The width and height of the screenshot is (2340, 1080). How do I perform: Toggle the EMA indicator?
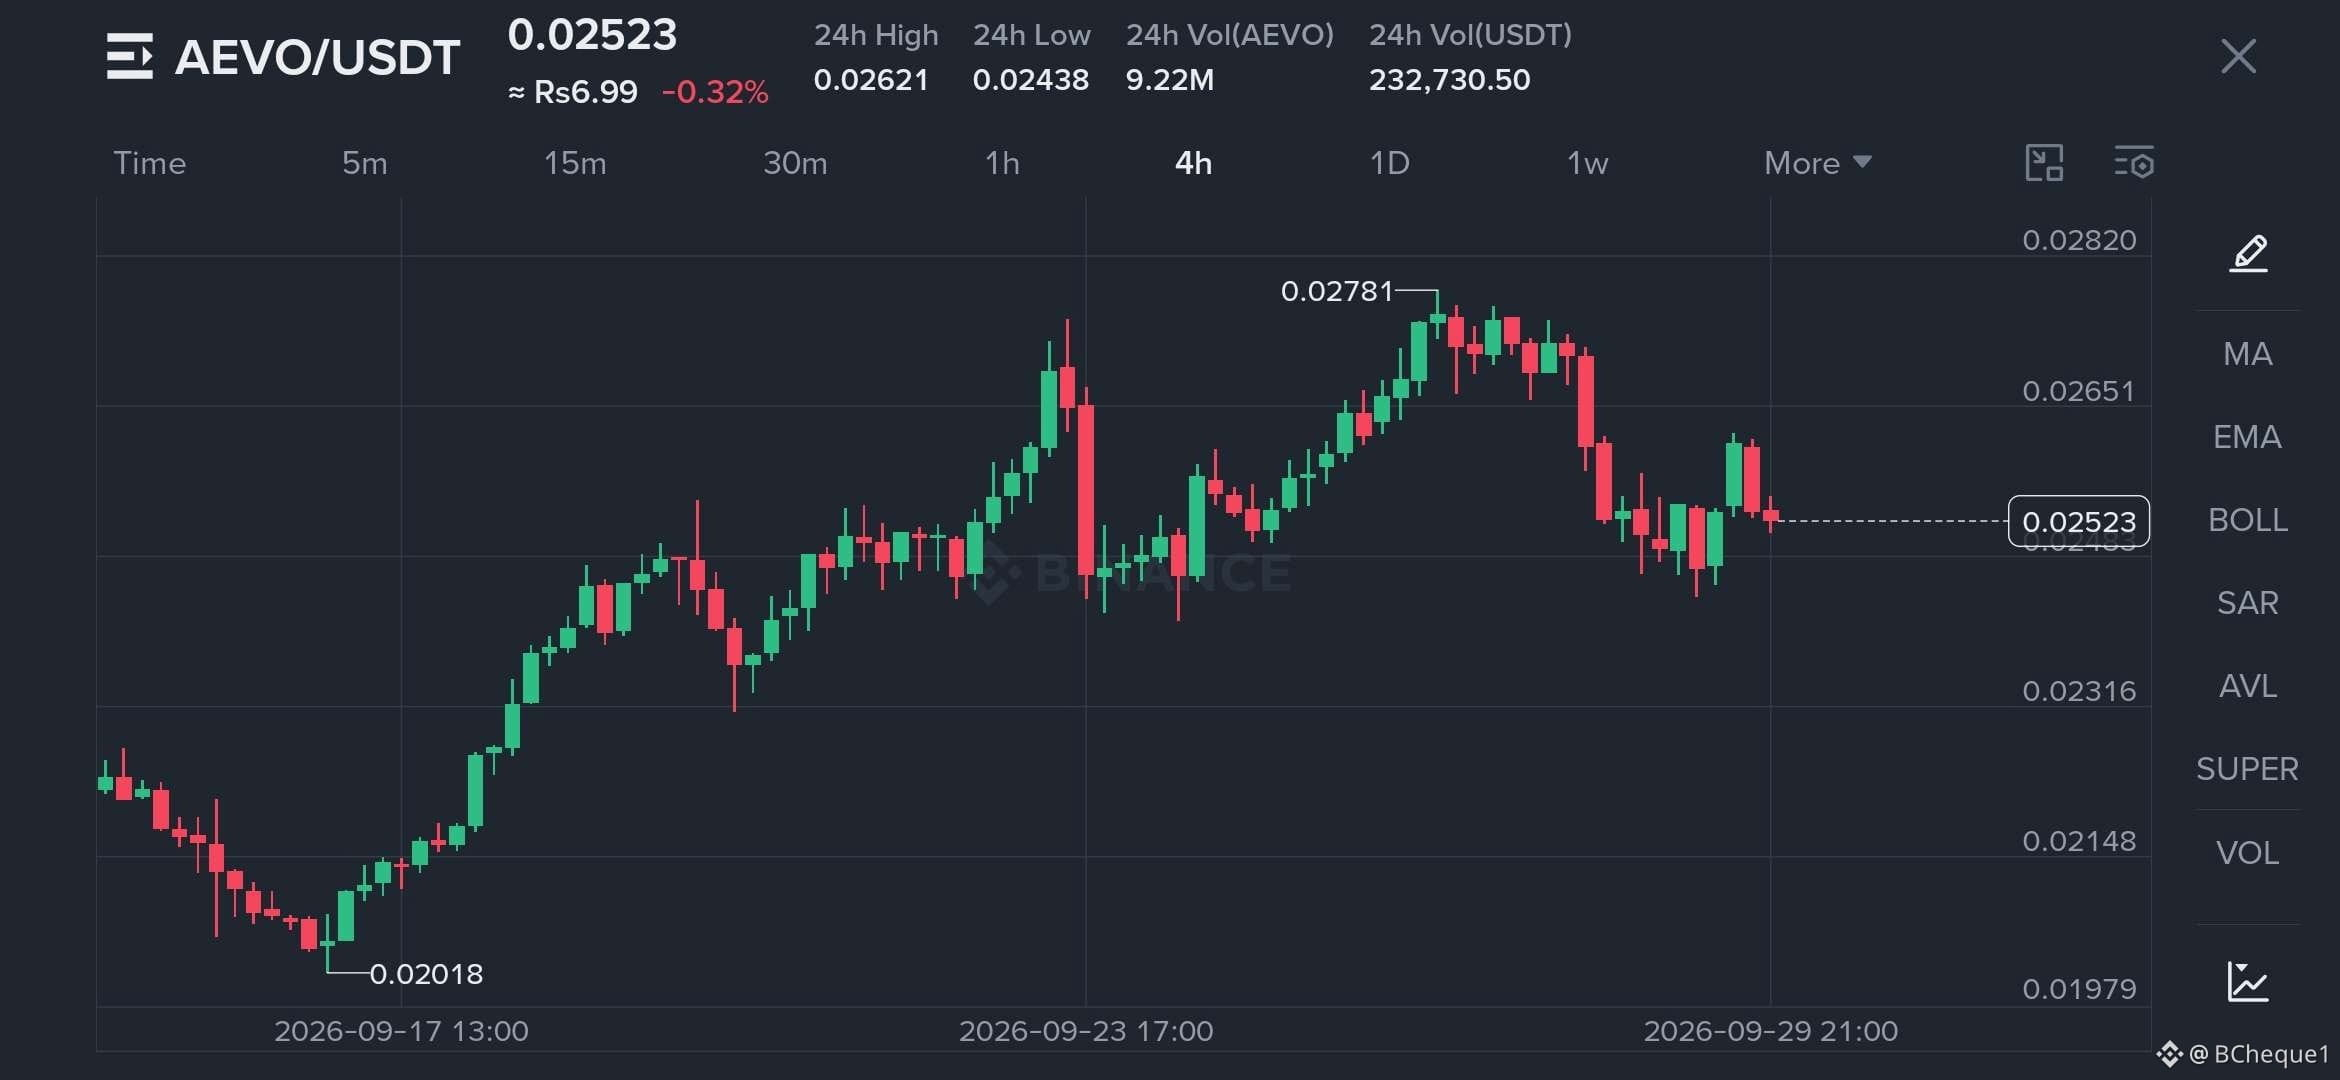pos(2247,437)
